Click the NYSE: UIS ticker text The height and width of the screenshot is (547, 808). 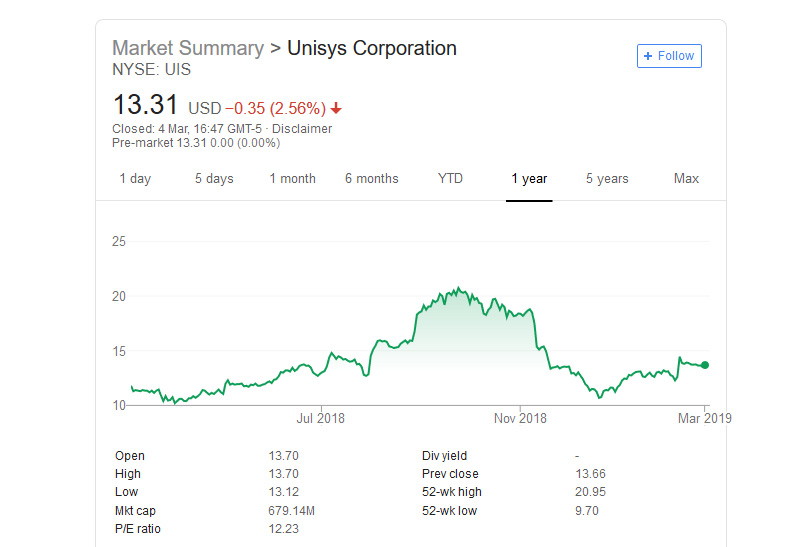pos(152,70)
